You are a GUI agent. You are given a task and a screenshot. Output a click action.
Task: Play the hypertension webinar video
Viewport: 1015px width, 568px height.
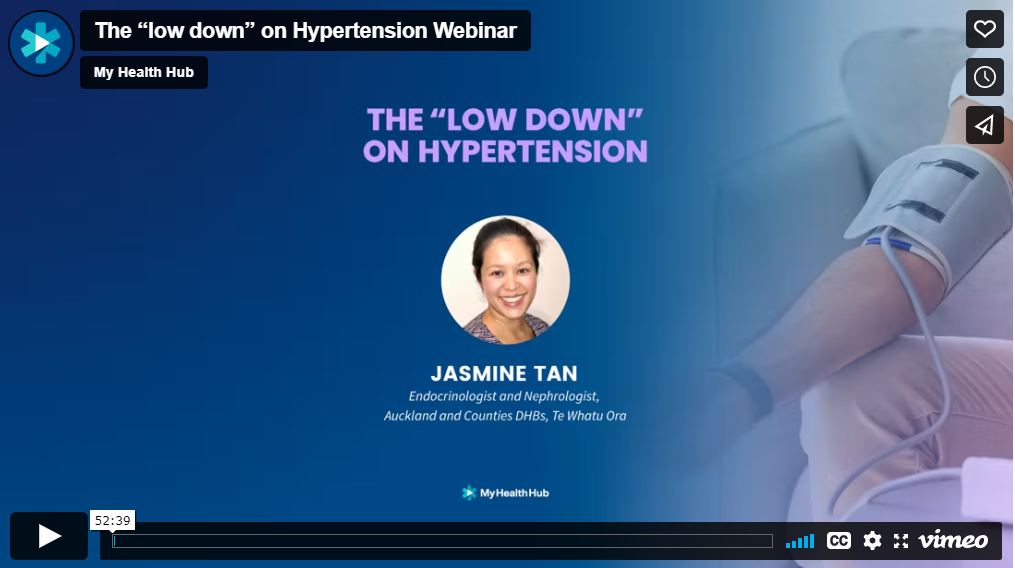pyautogui.click(x=49, y=536)
